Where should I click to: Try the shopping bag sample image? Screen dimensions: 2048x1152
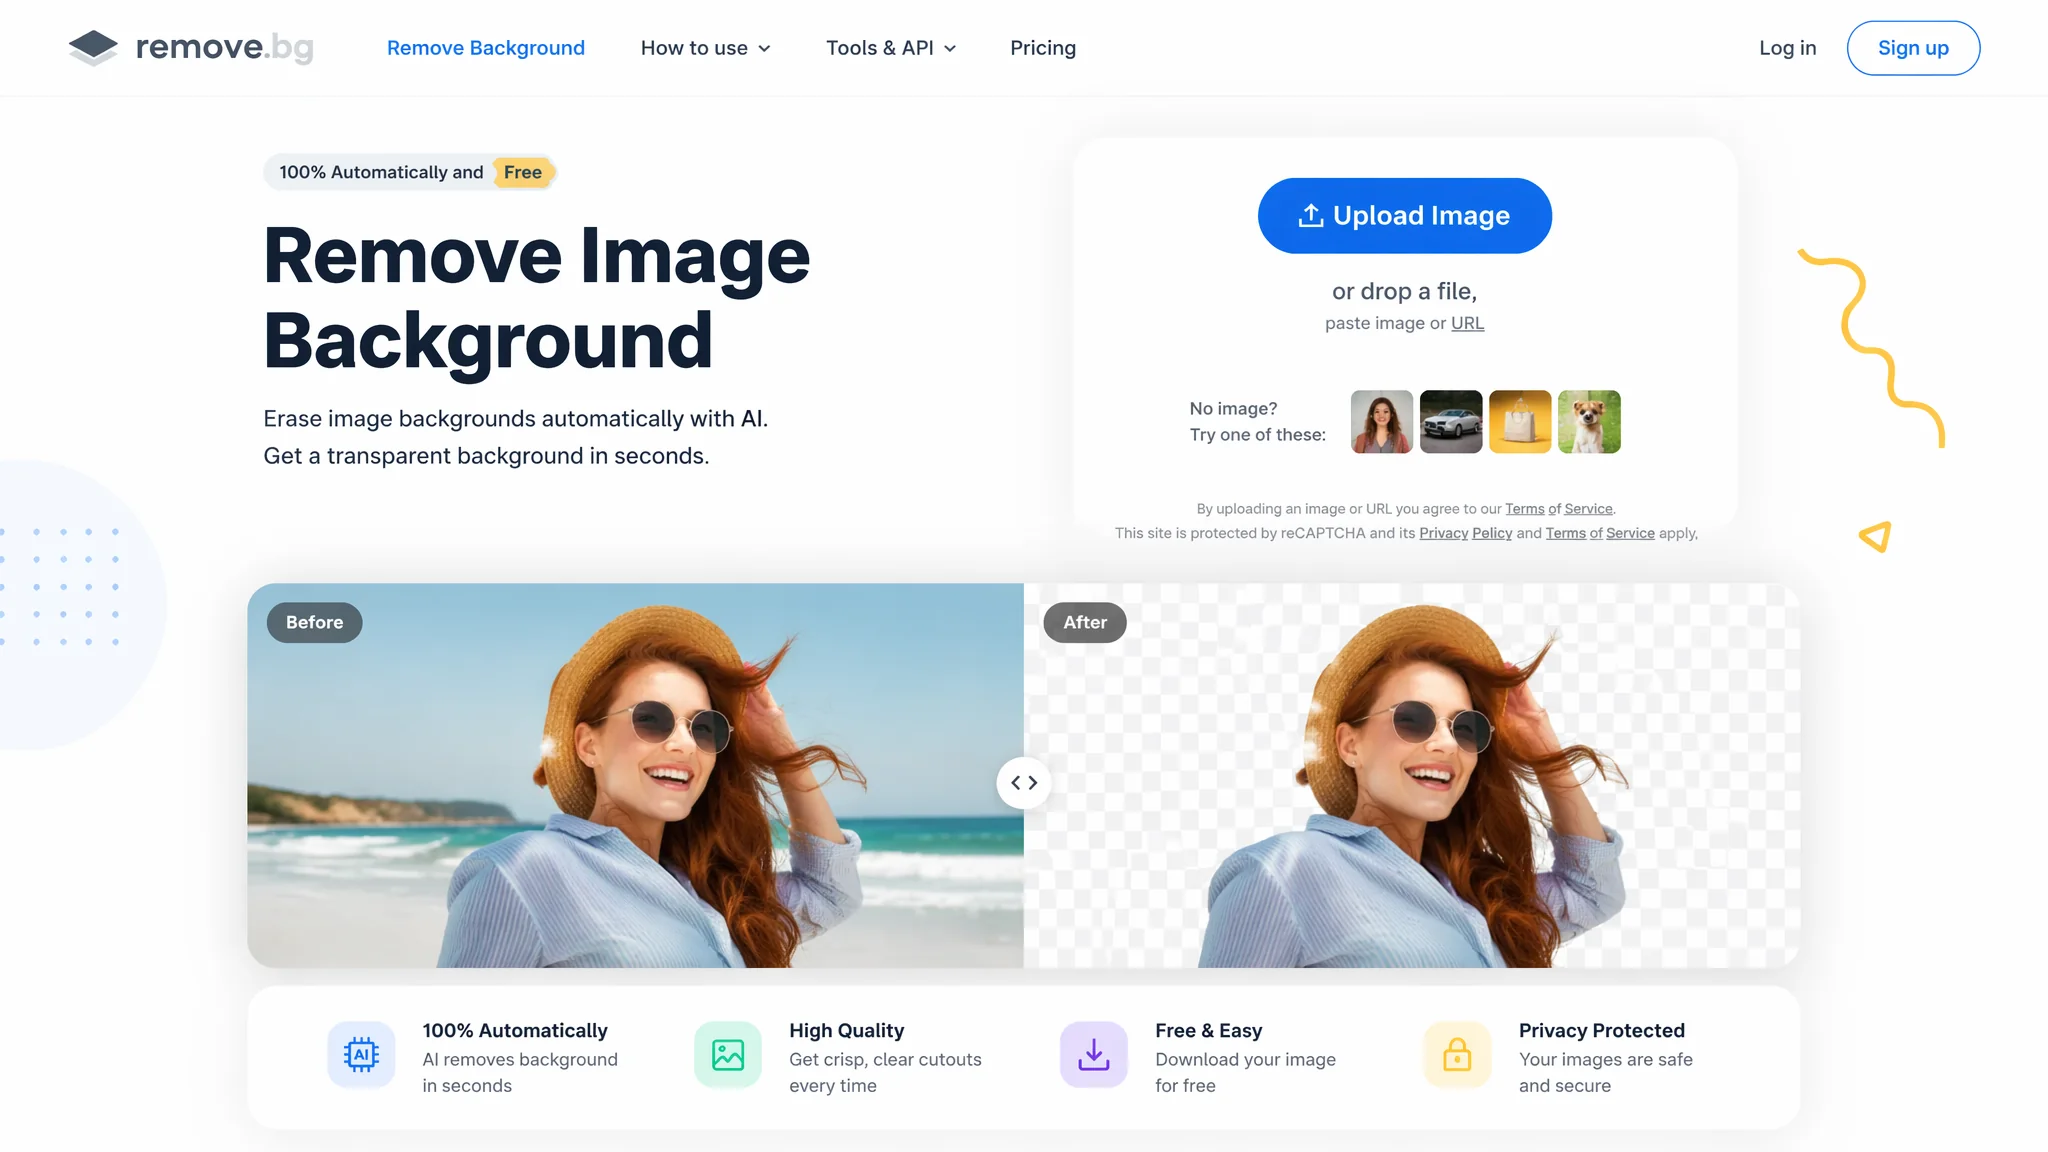(x=1520, y=422)
